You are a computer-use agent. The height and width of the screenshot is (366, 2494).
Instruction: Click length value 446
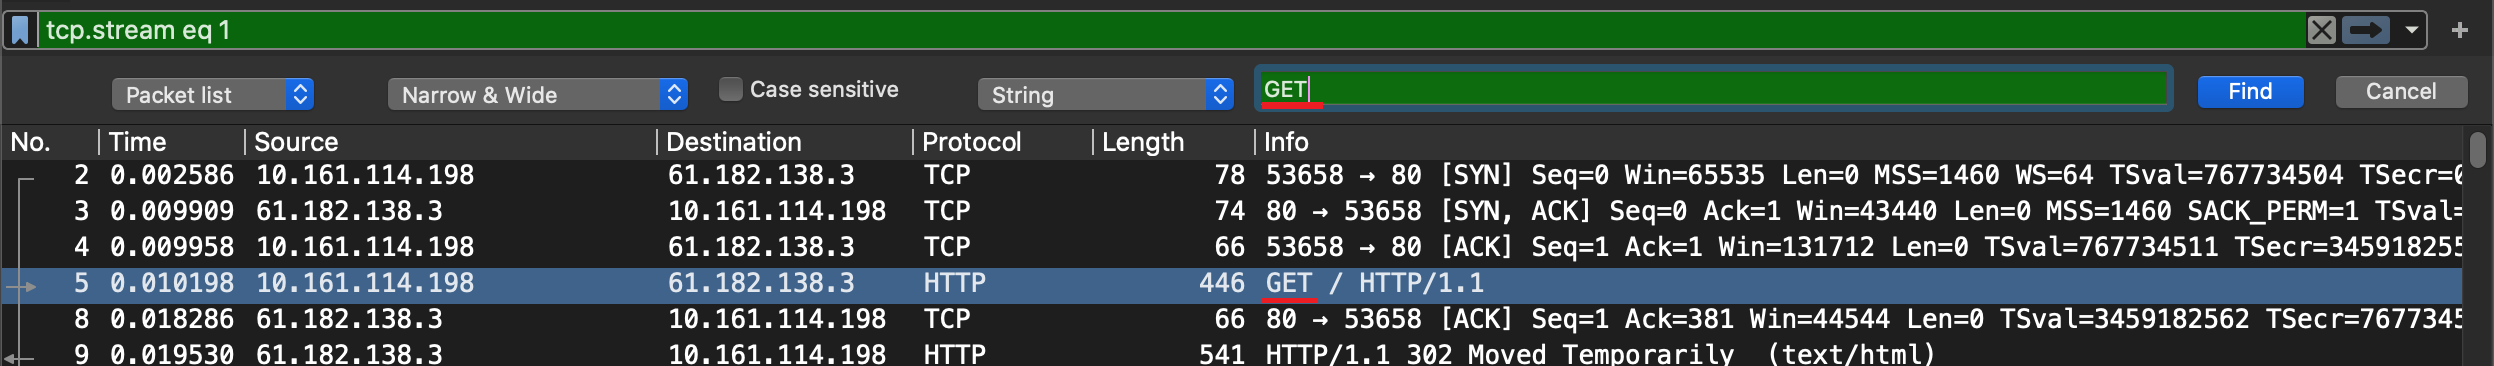coord(1222,283)
